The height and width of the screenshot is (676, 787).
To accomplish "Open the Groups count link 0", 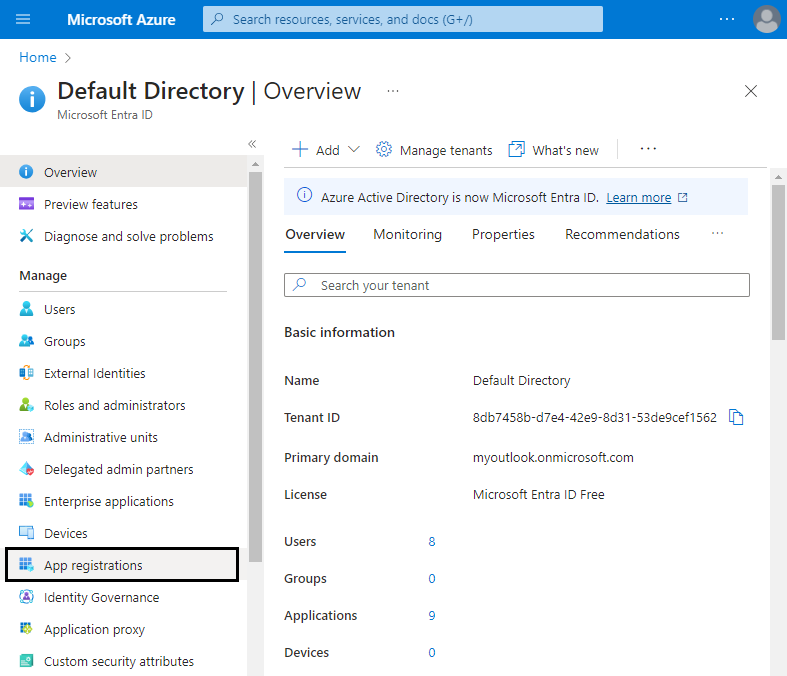I will point(432,579).
